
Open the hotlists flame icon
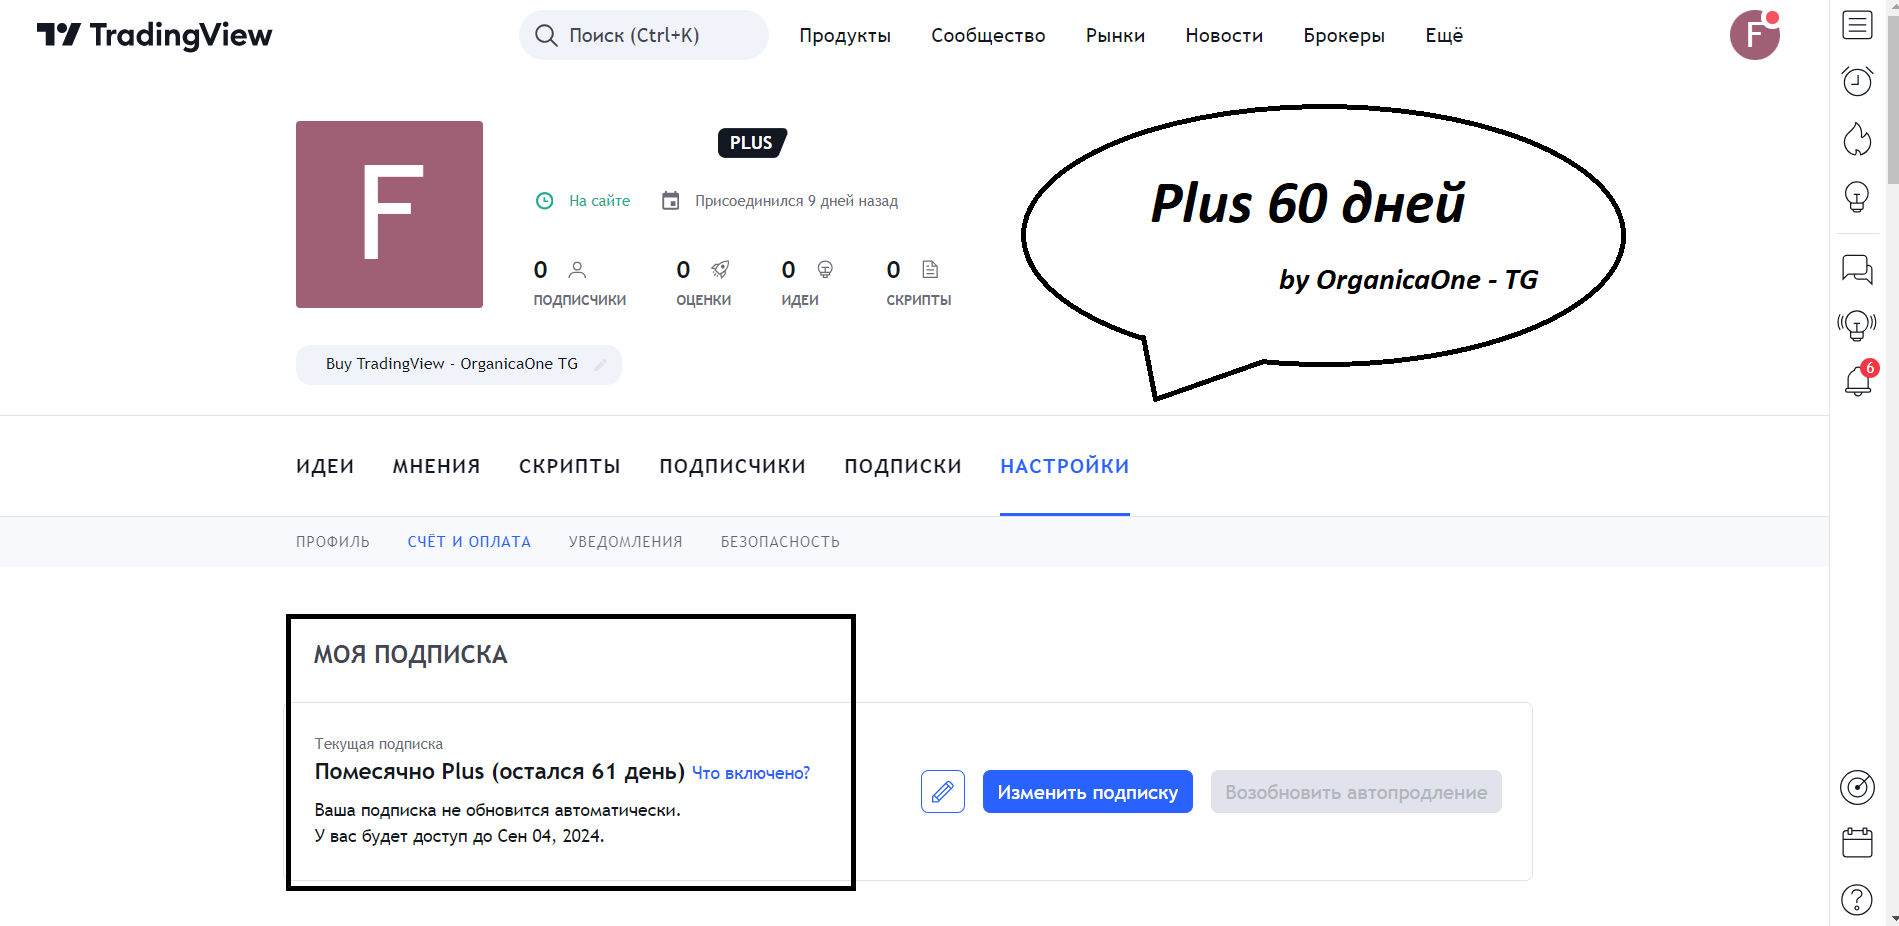[x=1857, y=139]
